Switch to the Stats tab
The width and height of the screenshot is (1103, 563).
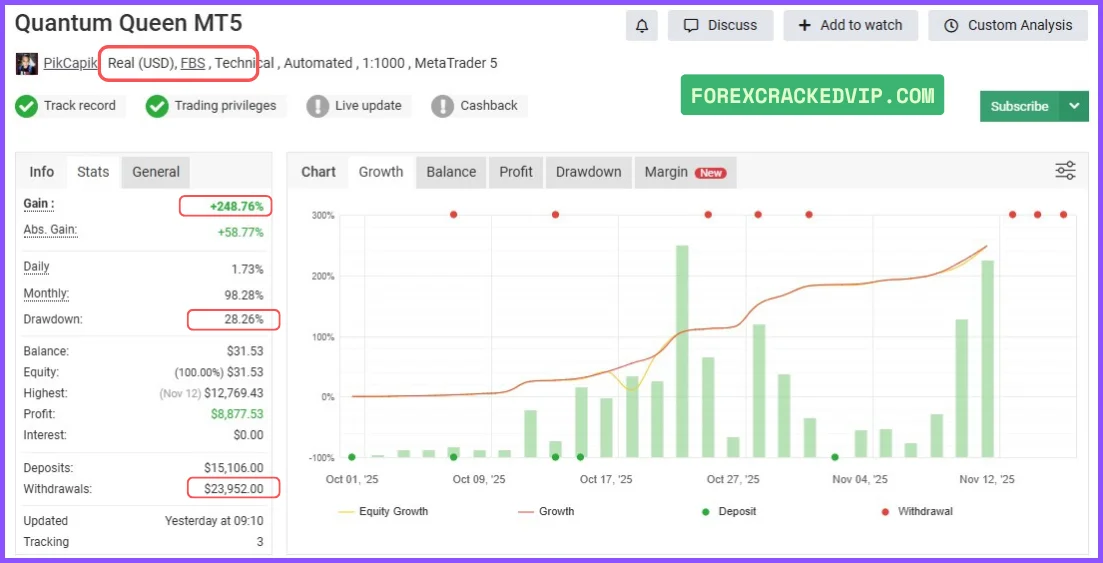click(93, 172)
